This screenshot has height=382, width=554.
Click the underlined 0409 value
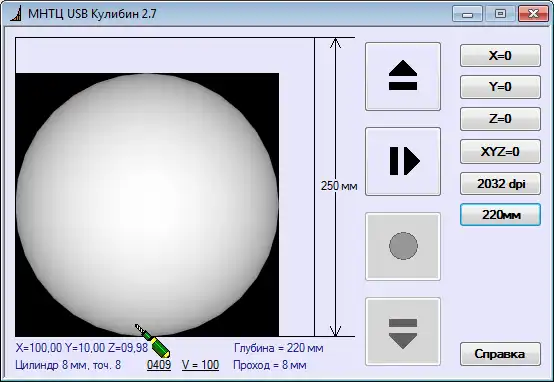point(159,365)
